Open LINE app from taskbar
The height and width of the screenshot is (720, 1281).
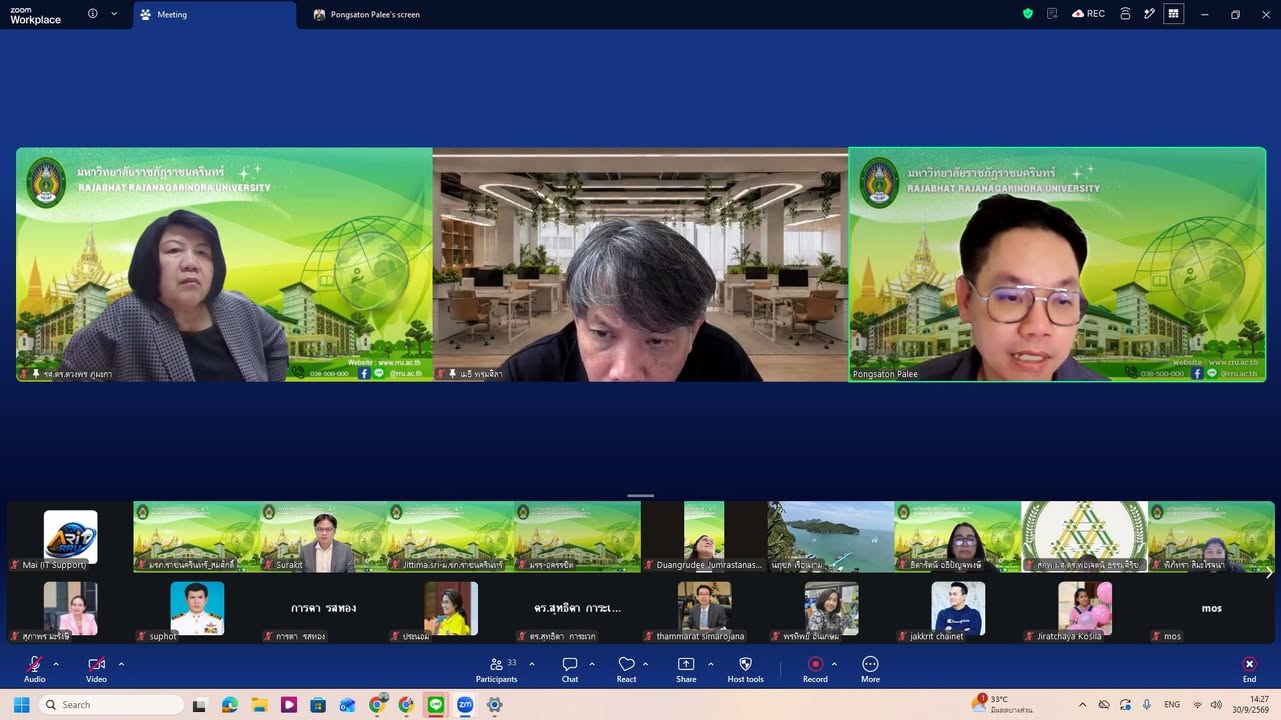435,705
